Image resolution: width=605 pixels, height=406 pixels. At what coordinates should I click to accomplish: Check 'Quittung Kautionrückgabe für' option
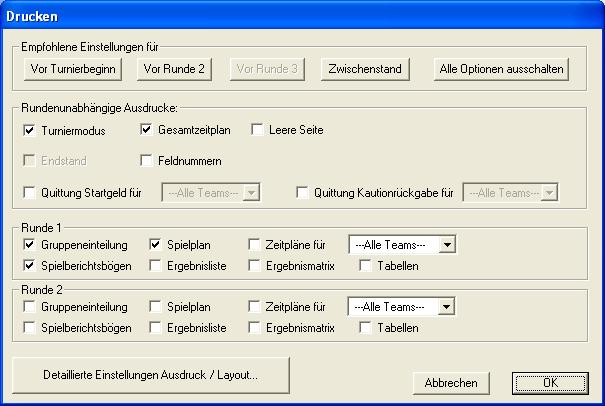click(x=304, y=193)
